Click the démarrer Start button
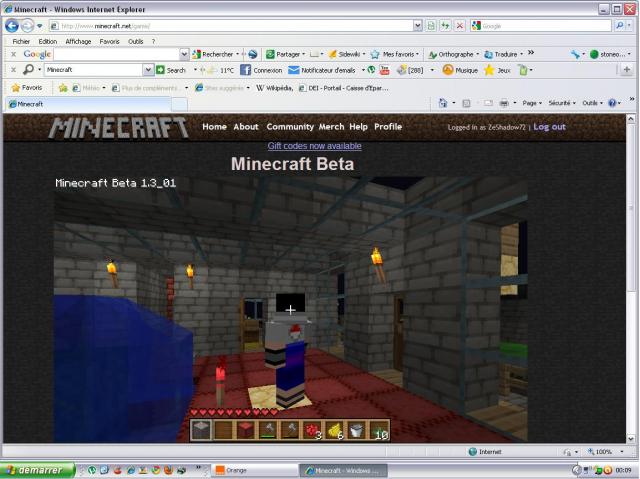Screen dimensions: 640x479 tap(38, 470)
